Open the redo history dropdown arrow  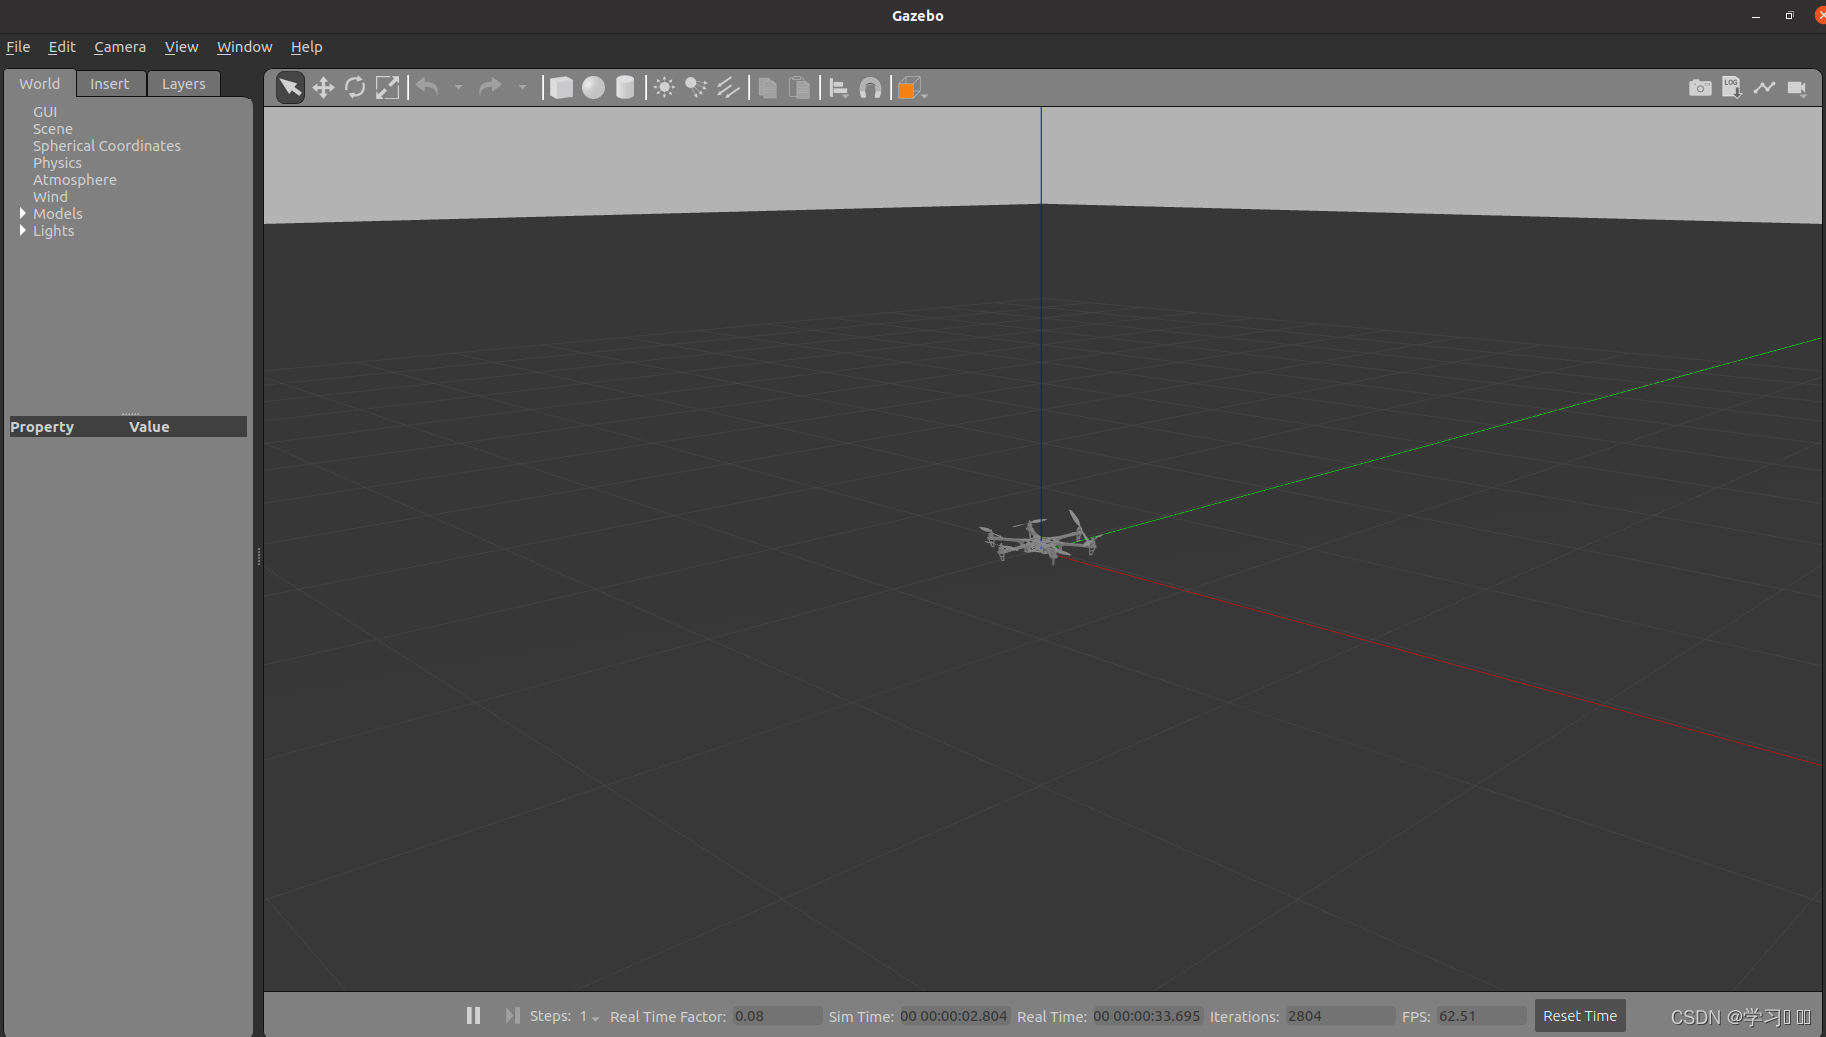pos(522,88)
